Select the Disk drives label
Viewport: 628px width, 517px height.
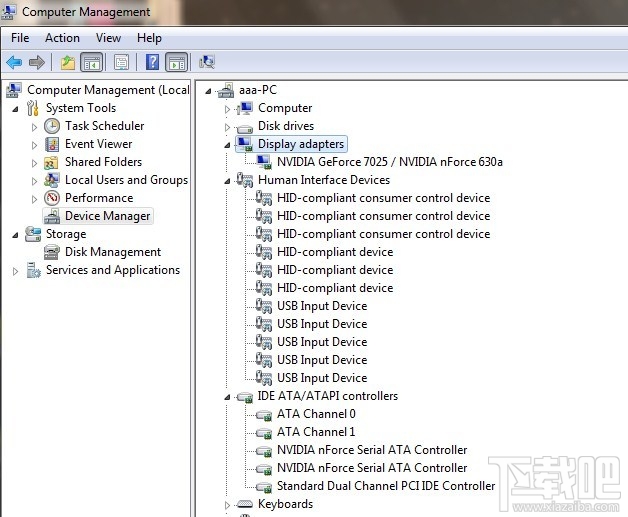[x=286, y=126]
